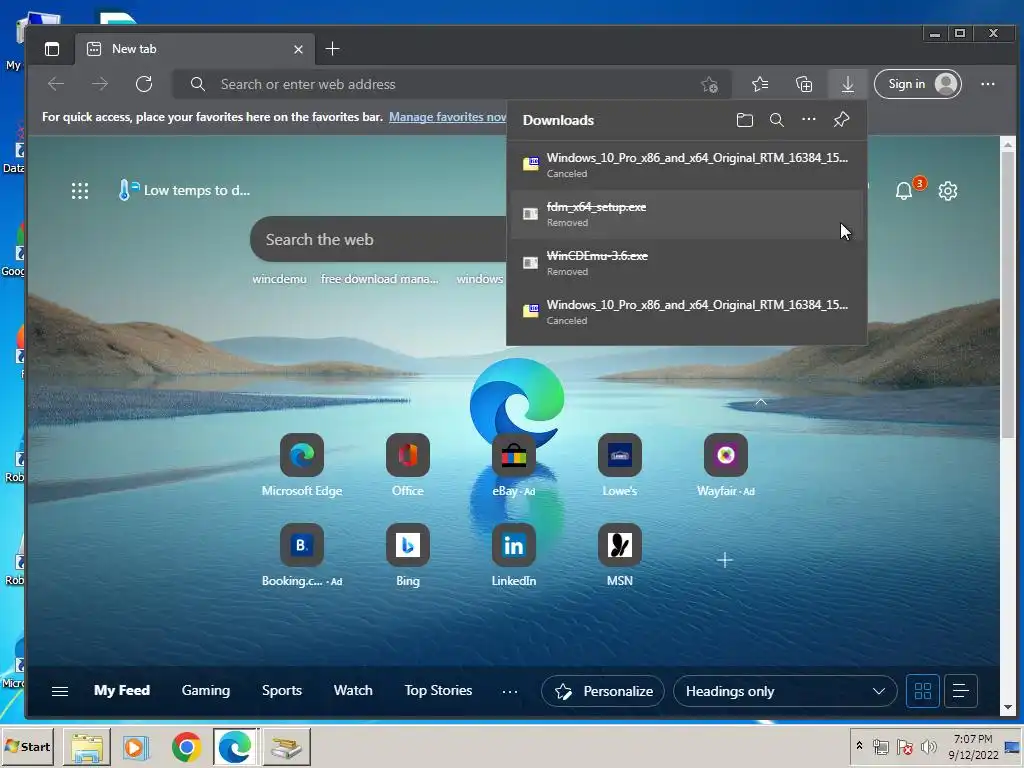
Task: Select the WinCDEmu-3.6.exe removed entry
Action: pyautogui.click(x=686, y=263)
